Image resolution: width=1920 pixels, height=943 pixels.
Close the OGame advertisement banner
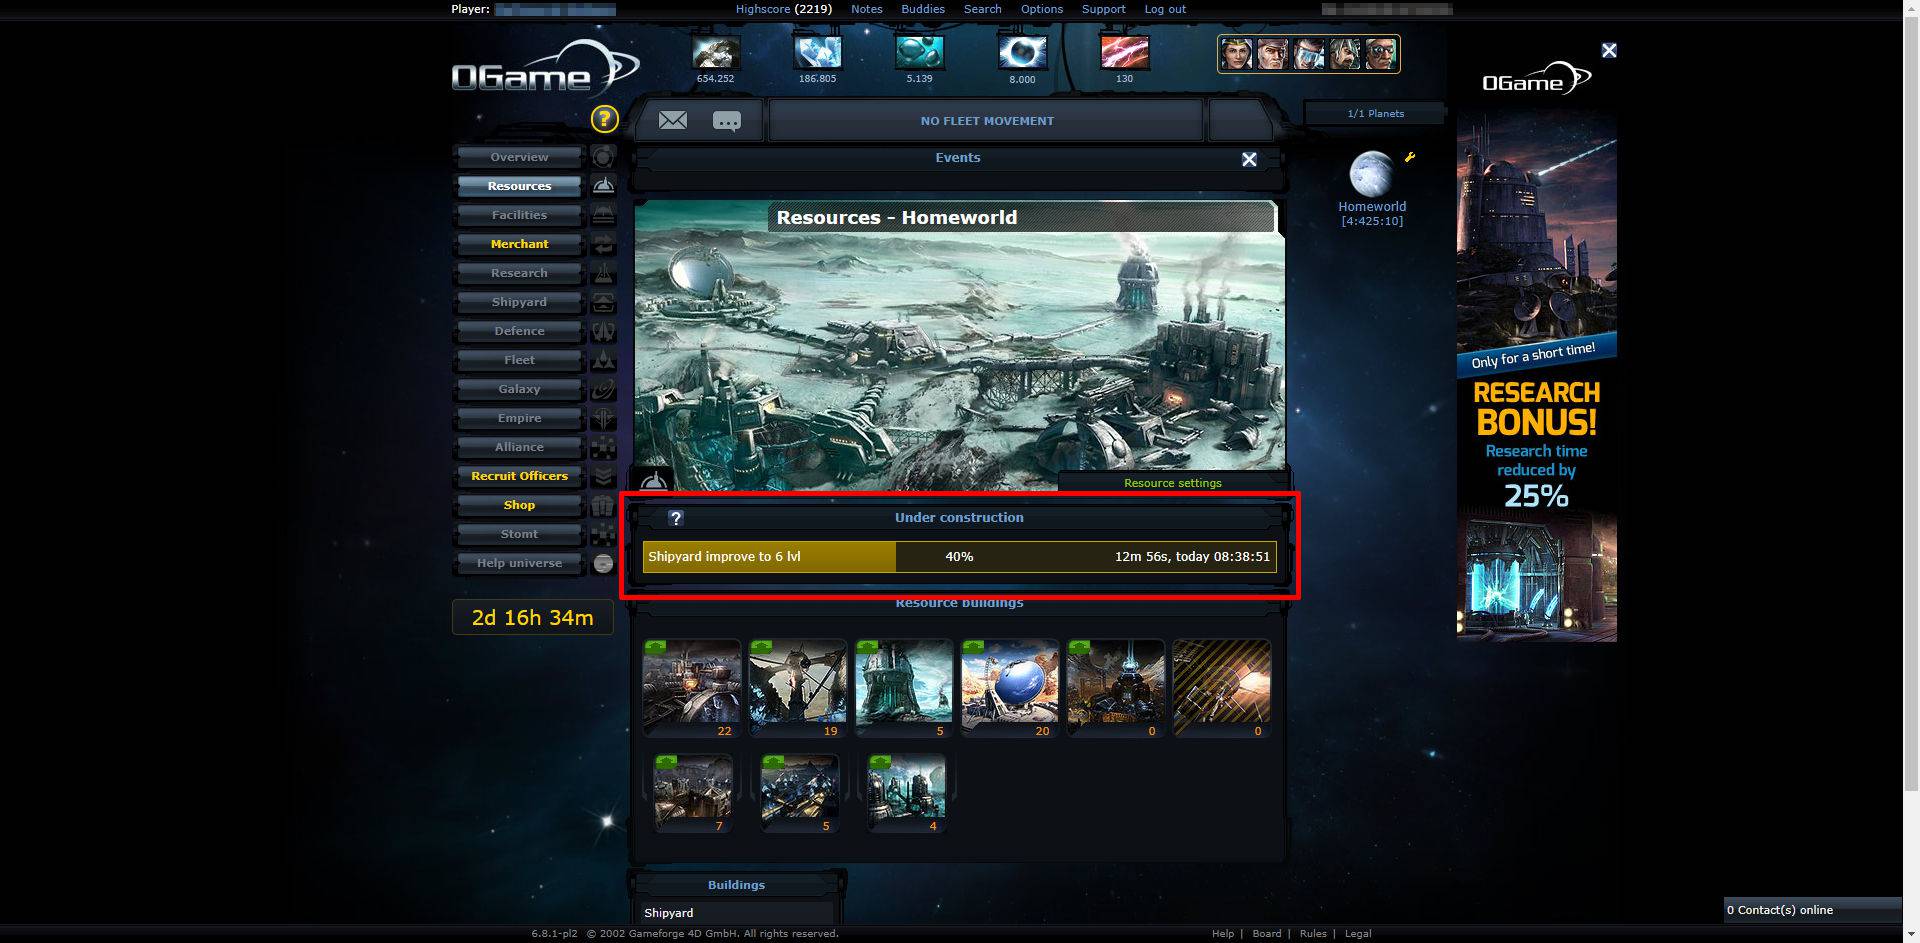click(1609, 50)
